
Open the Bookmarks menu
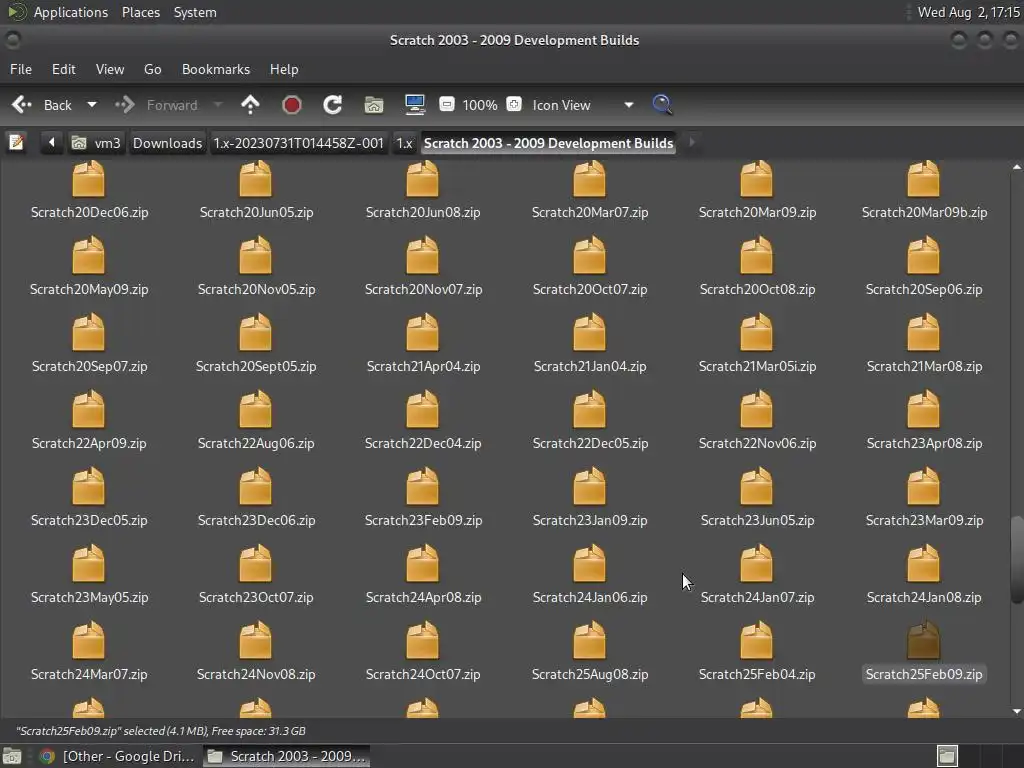216,69
